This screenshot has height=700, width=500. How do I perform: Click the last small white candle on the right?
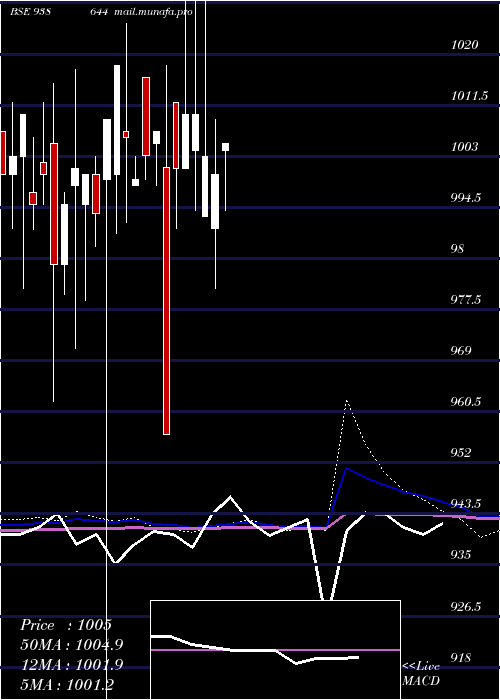(225, 147)
